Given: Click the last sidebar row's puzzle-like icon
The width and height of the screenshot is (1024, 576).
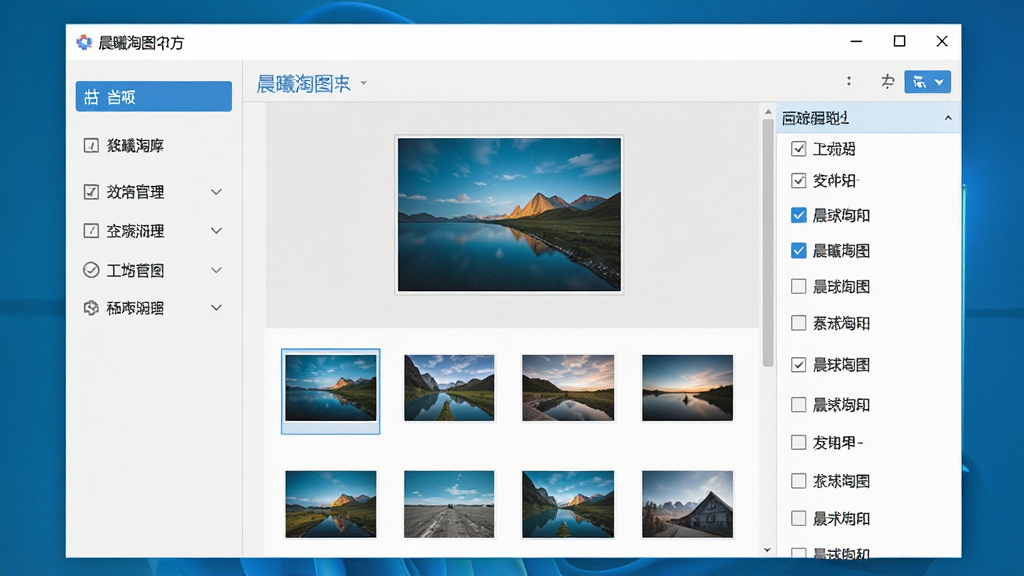Looking at the screenshot, I should tap(91, 308).
